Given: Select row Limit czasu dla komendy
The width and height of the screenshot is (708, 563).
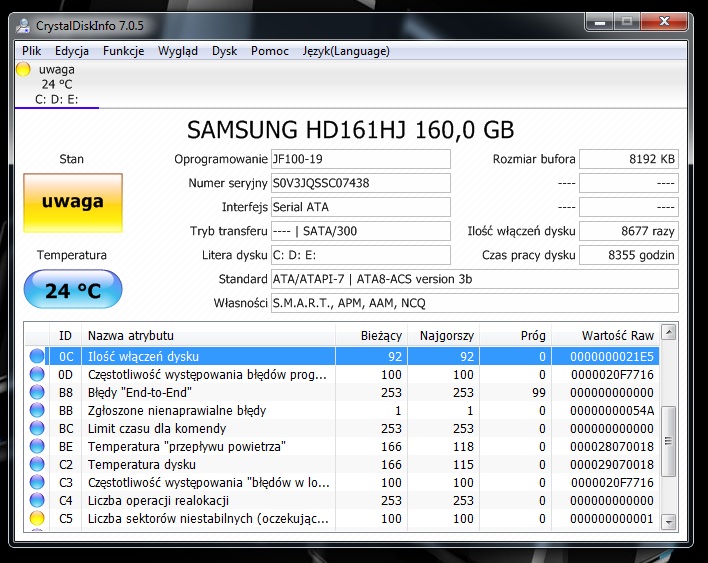Looking at the screenshot, I should click(x=342, y=428).
